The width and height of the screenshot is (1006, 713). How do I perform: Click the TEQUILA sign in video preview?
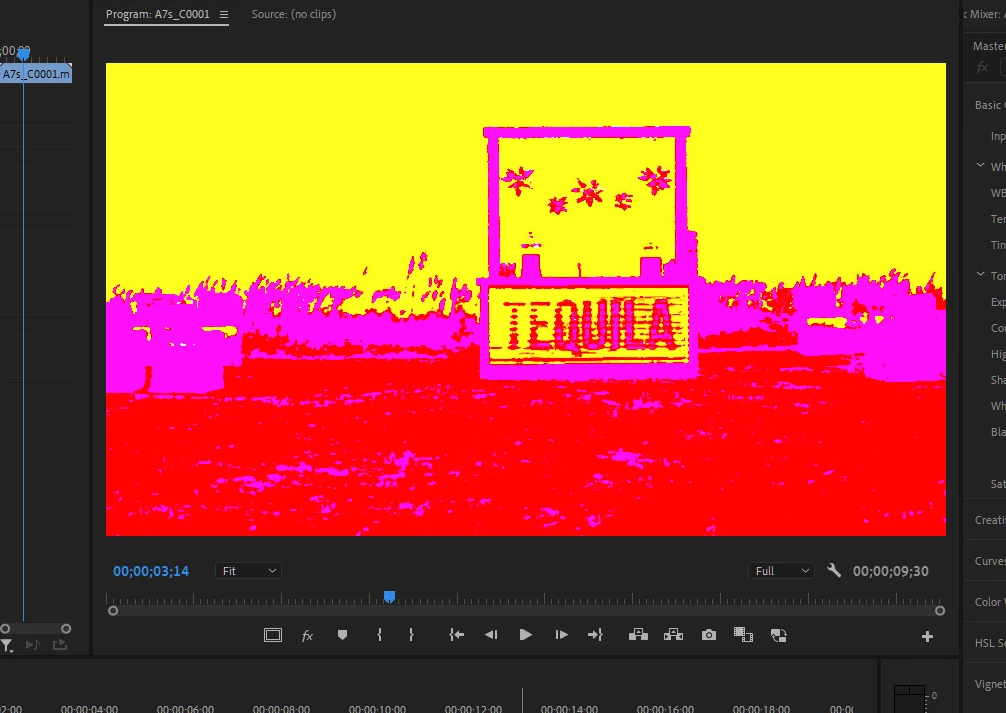coord(588,326)
